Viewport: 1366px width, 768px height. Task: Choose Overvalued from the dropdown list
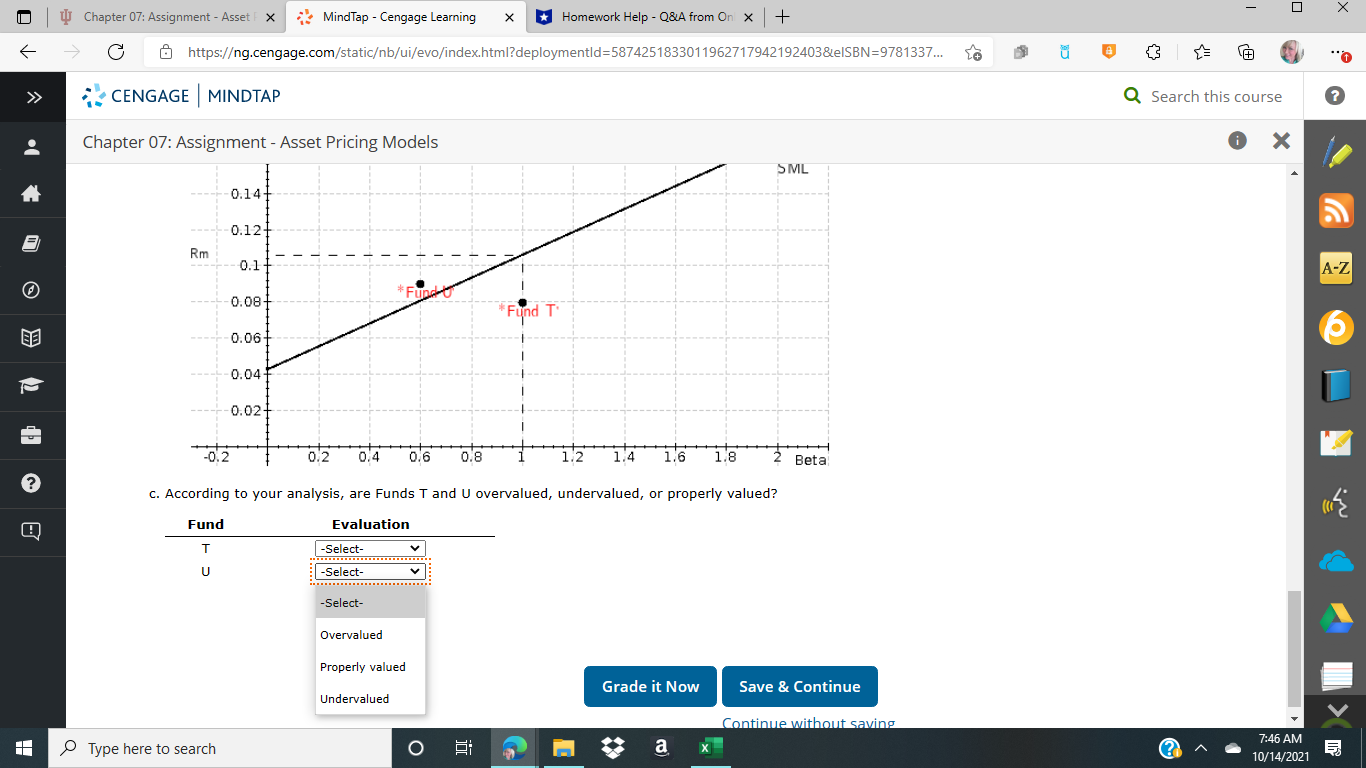coord(371,635)
